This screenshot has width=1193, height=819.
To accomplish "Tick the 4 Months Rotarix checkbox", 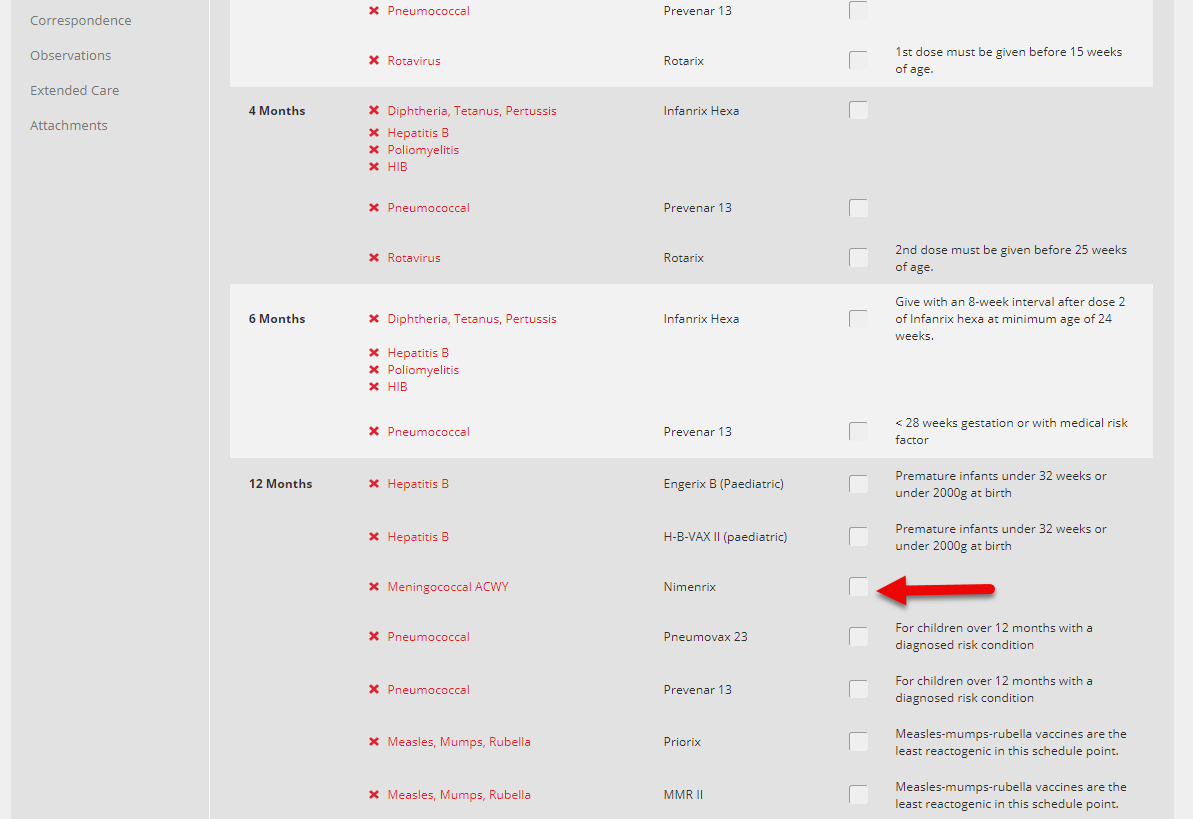I will pyautogui.click(x=858, y=258).
